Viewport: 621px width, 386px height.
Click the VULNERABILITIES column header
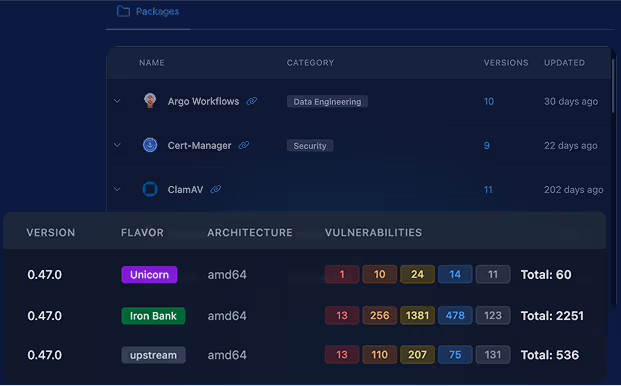click(x=373, y=233)
